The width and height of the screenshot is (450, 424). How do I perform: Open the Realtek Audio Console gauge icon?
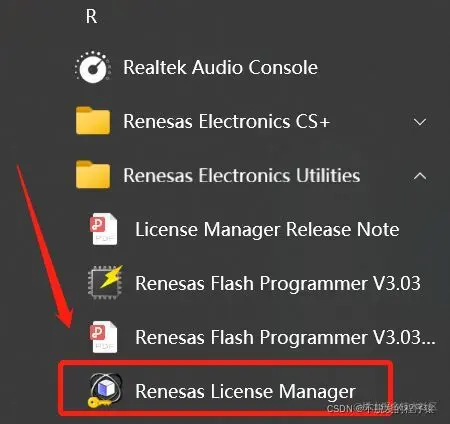point(93,67)
